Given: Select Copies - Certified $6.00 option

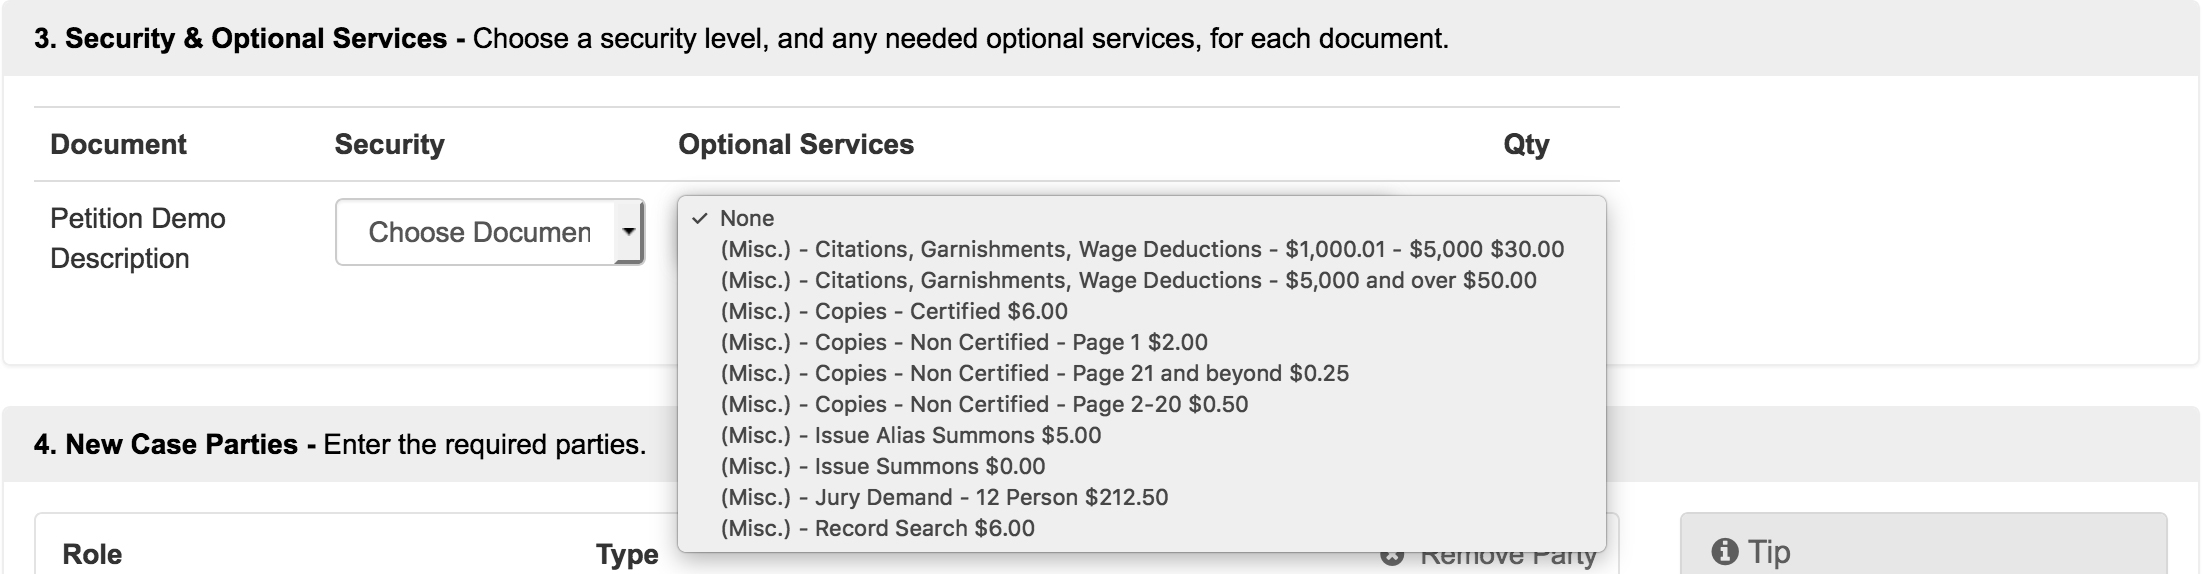Looking at the screenshot, I should (1141, 311).
